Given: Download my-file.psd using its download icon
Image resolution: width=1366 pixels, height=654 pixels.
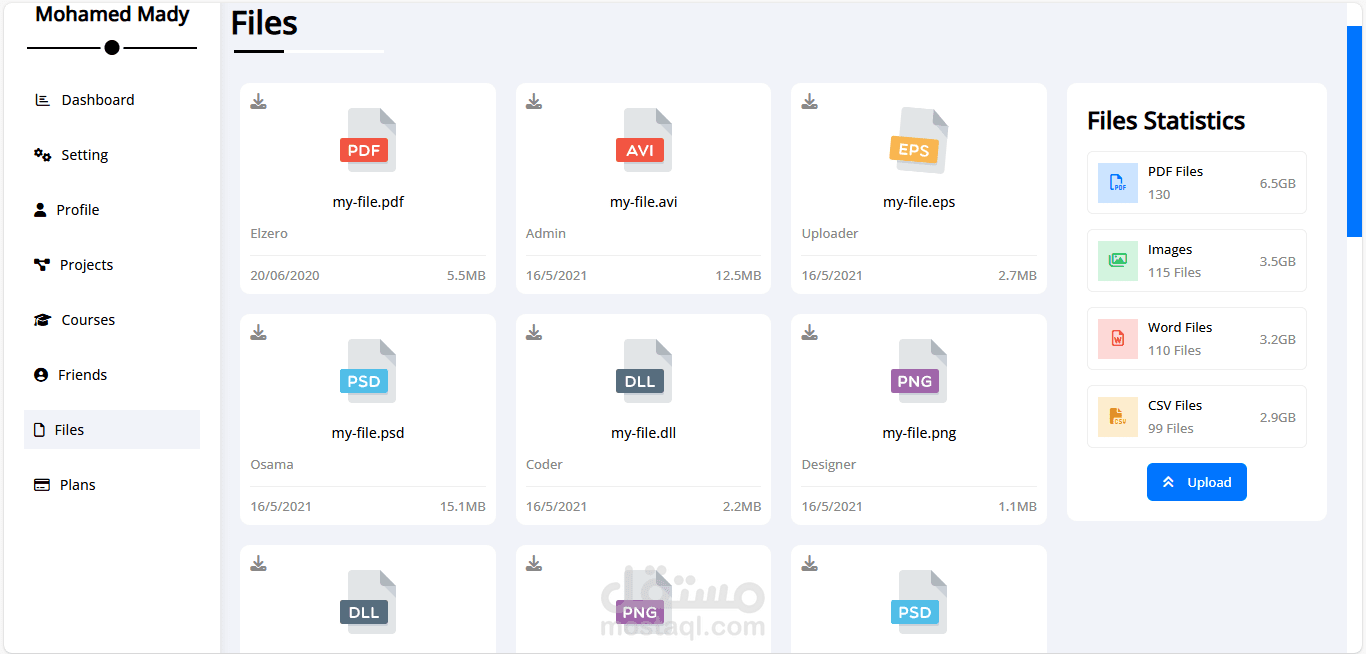Looking at the screenshot, I should coord(258,332).
